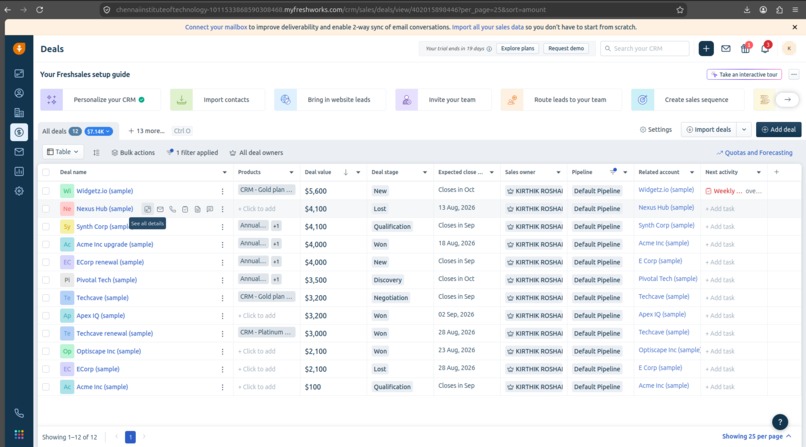Screen dimensions: 806x447
Task: Open the Products column dropdown arrow
Action: click(x=291, y=172)
